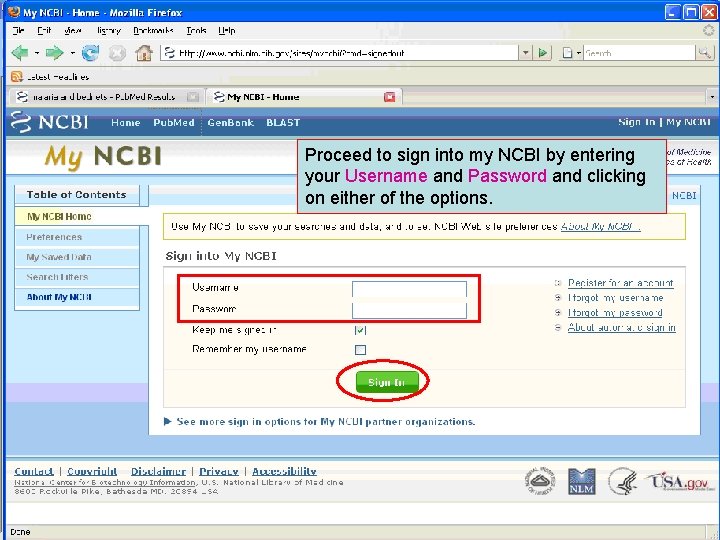The image size is (720, 540).
Task: Open the File menu
Action: tap(18, 31)
